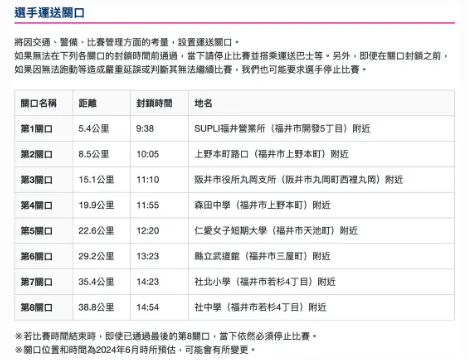Screen dimensions: 468x360
Task: Click the row label 第7關口
Action: (36, 282)
